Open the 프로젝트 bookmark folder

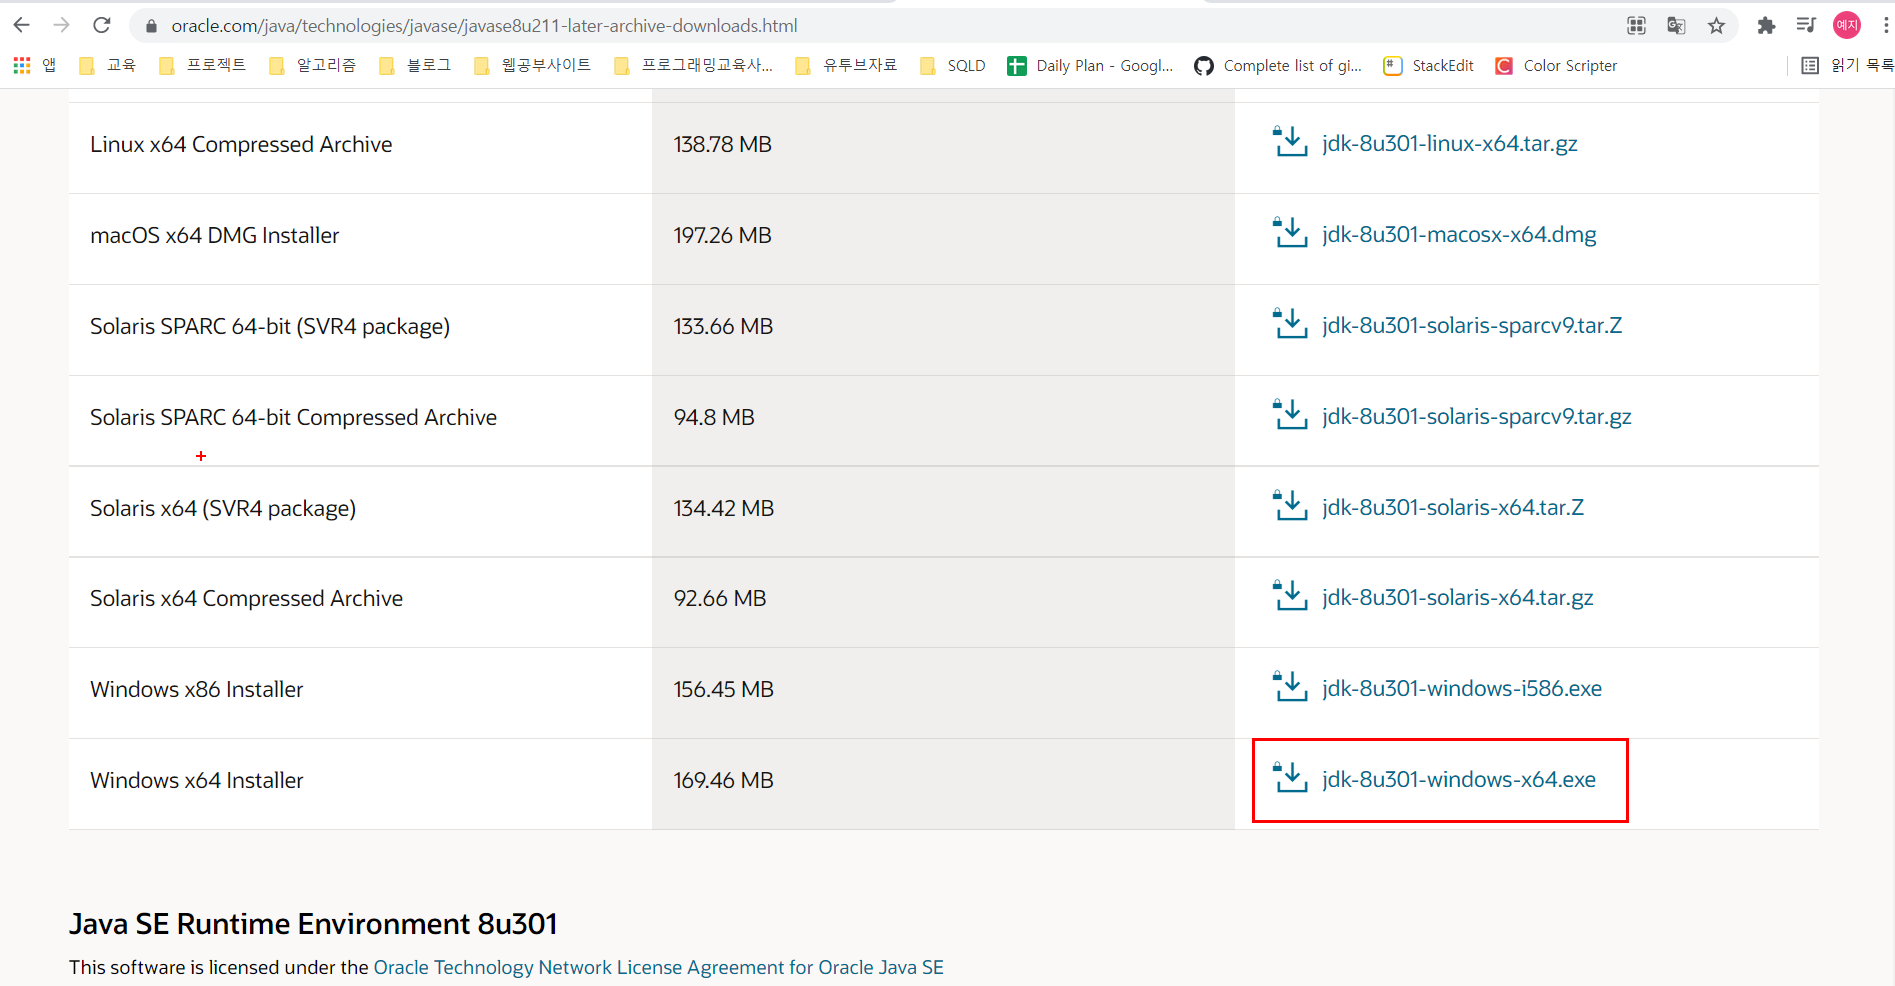pyautogui.click(x=202, y=66)
